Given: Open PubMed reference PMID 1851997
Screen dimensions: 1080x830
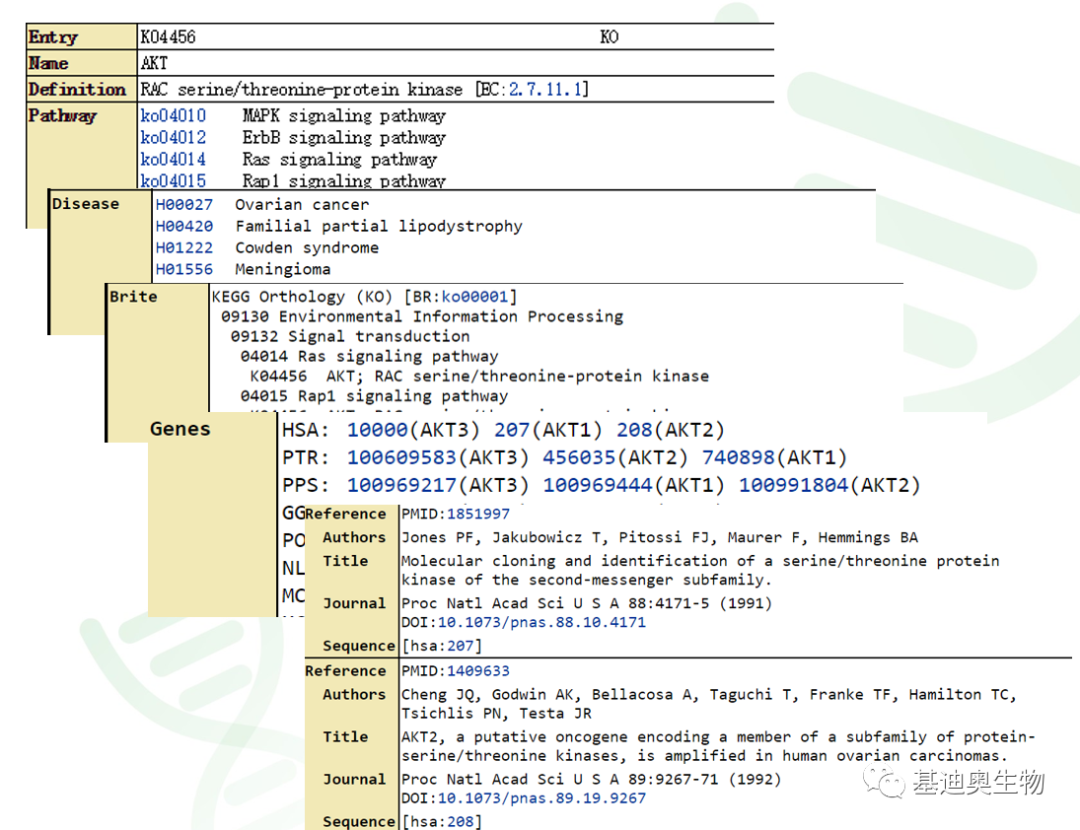Looking at the screenshot, I should [x=478, y=514].
